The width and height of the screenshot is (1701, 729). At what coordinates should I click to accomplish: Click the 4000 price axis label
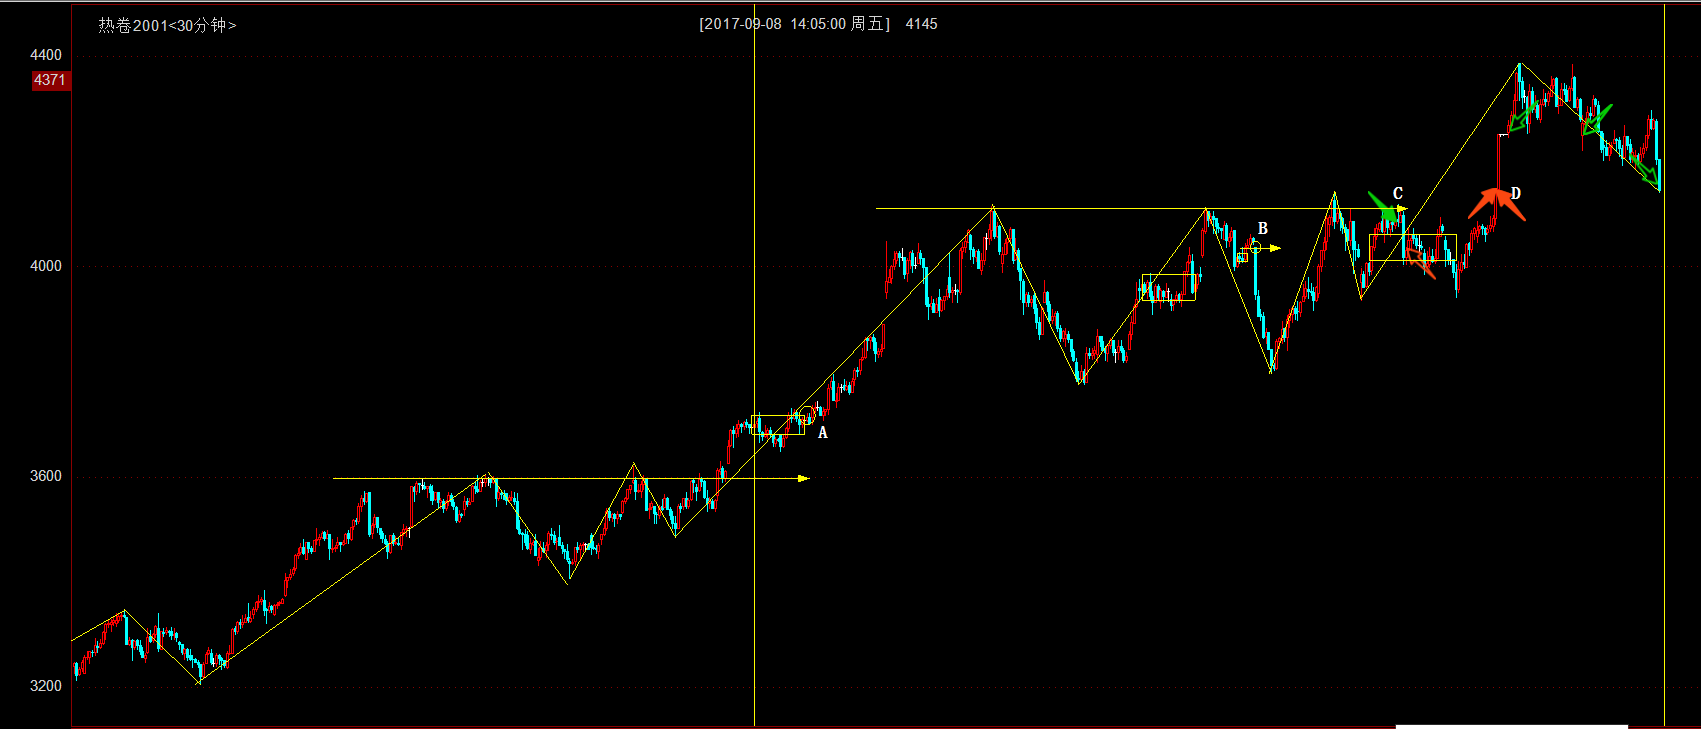[x=46, y=266]
